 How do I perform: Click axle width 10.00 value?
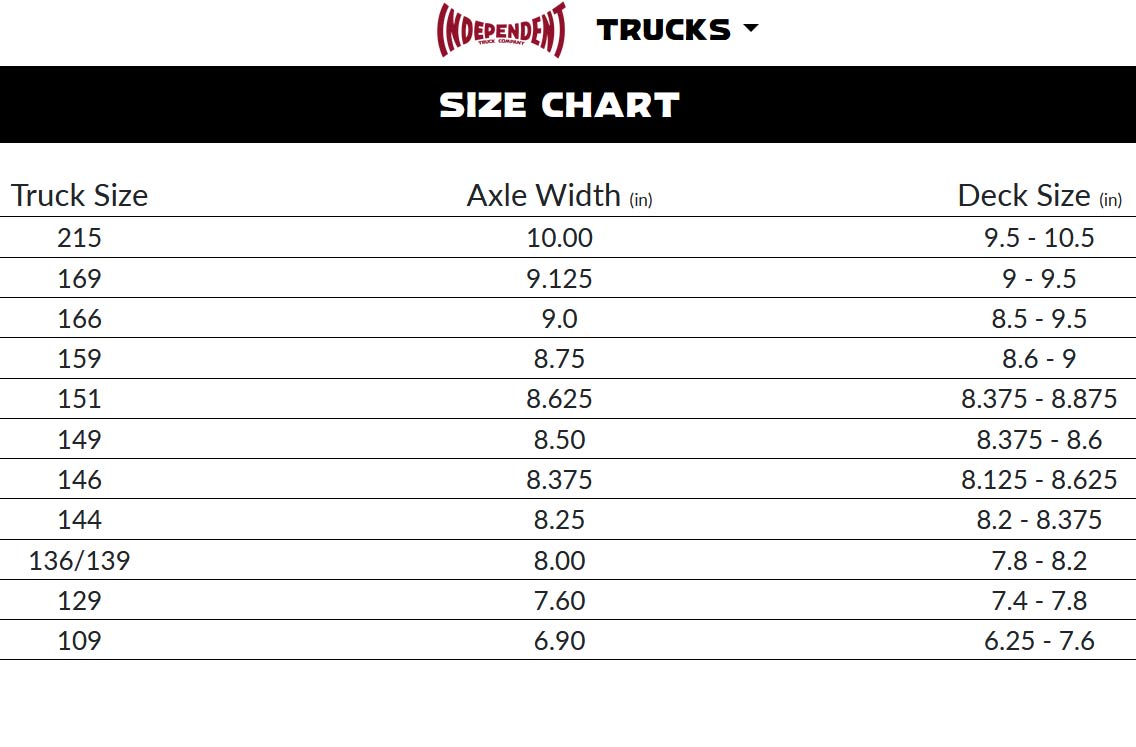(x=559, y=238)
